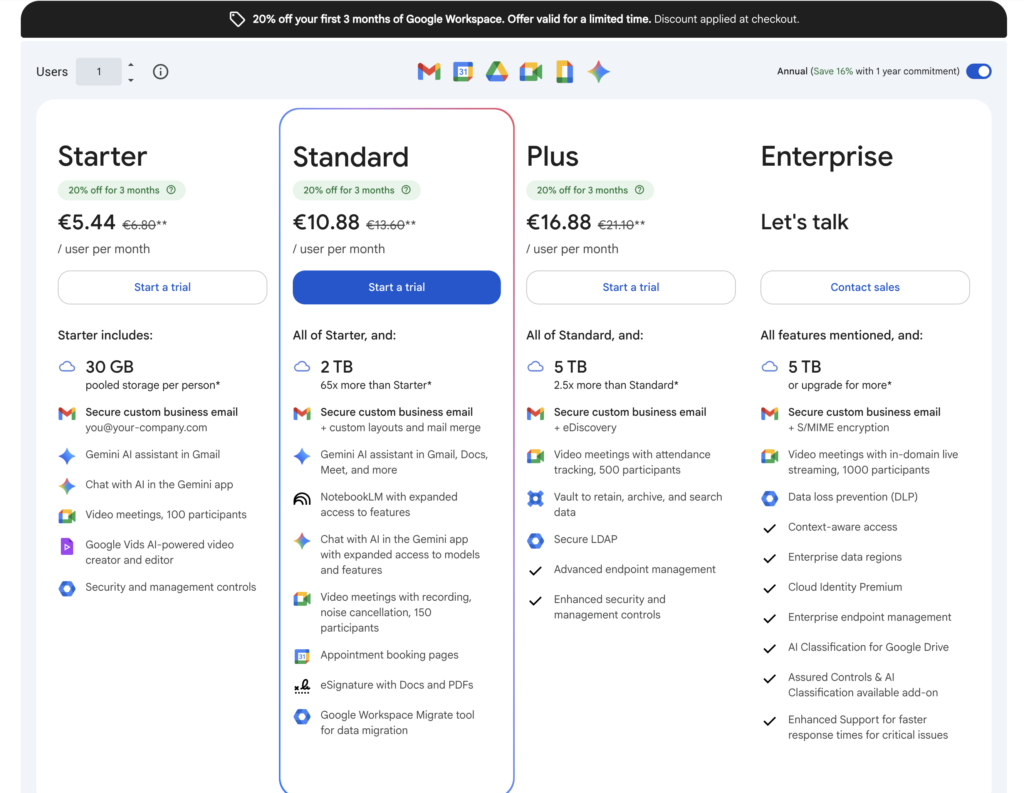The width and height of the screenshot is (1024, 793).
Task: Increase the users count with the up arrow
Action: coord(131,65)
